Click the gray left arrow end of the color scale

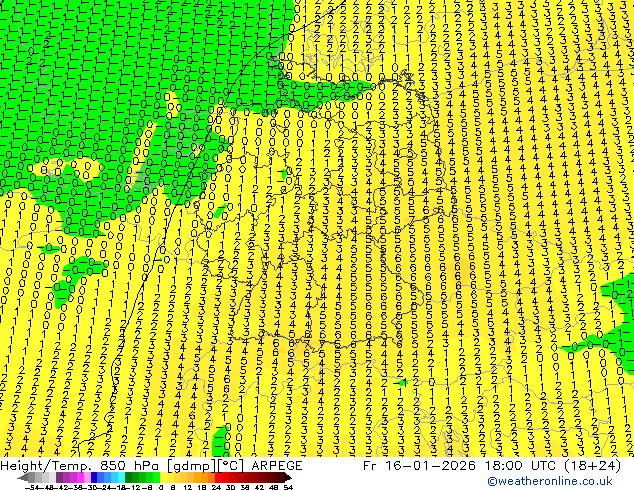pos(23,477)
